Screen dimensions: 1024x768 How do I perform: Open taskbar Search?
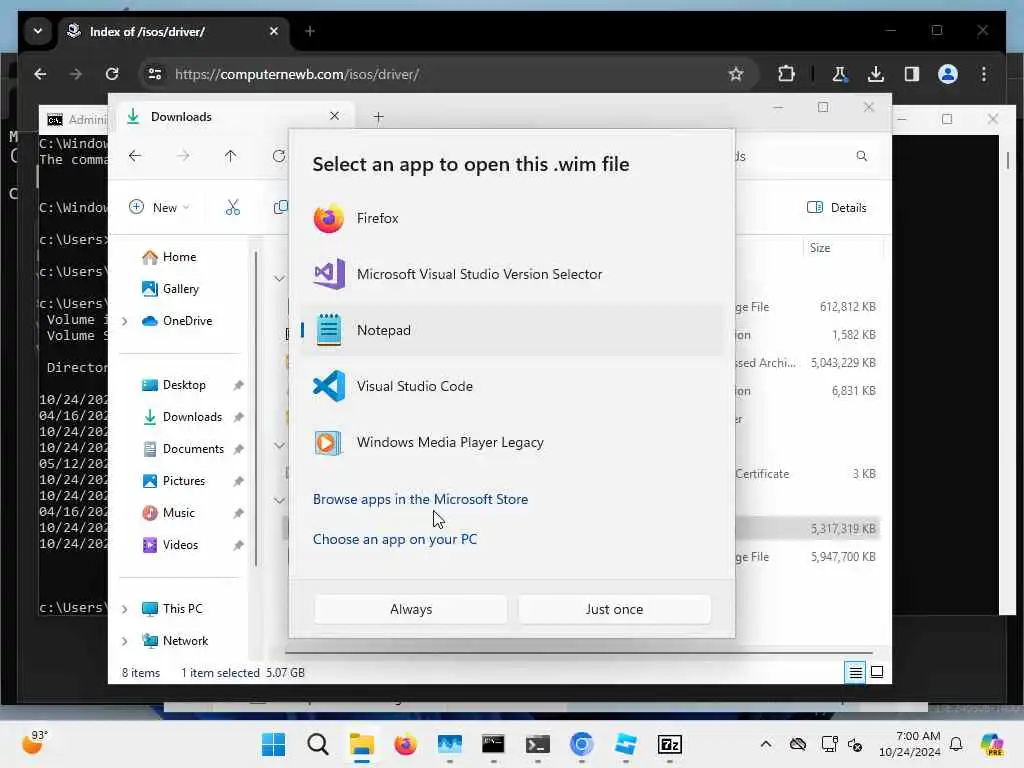(x=317, y=744)
